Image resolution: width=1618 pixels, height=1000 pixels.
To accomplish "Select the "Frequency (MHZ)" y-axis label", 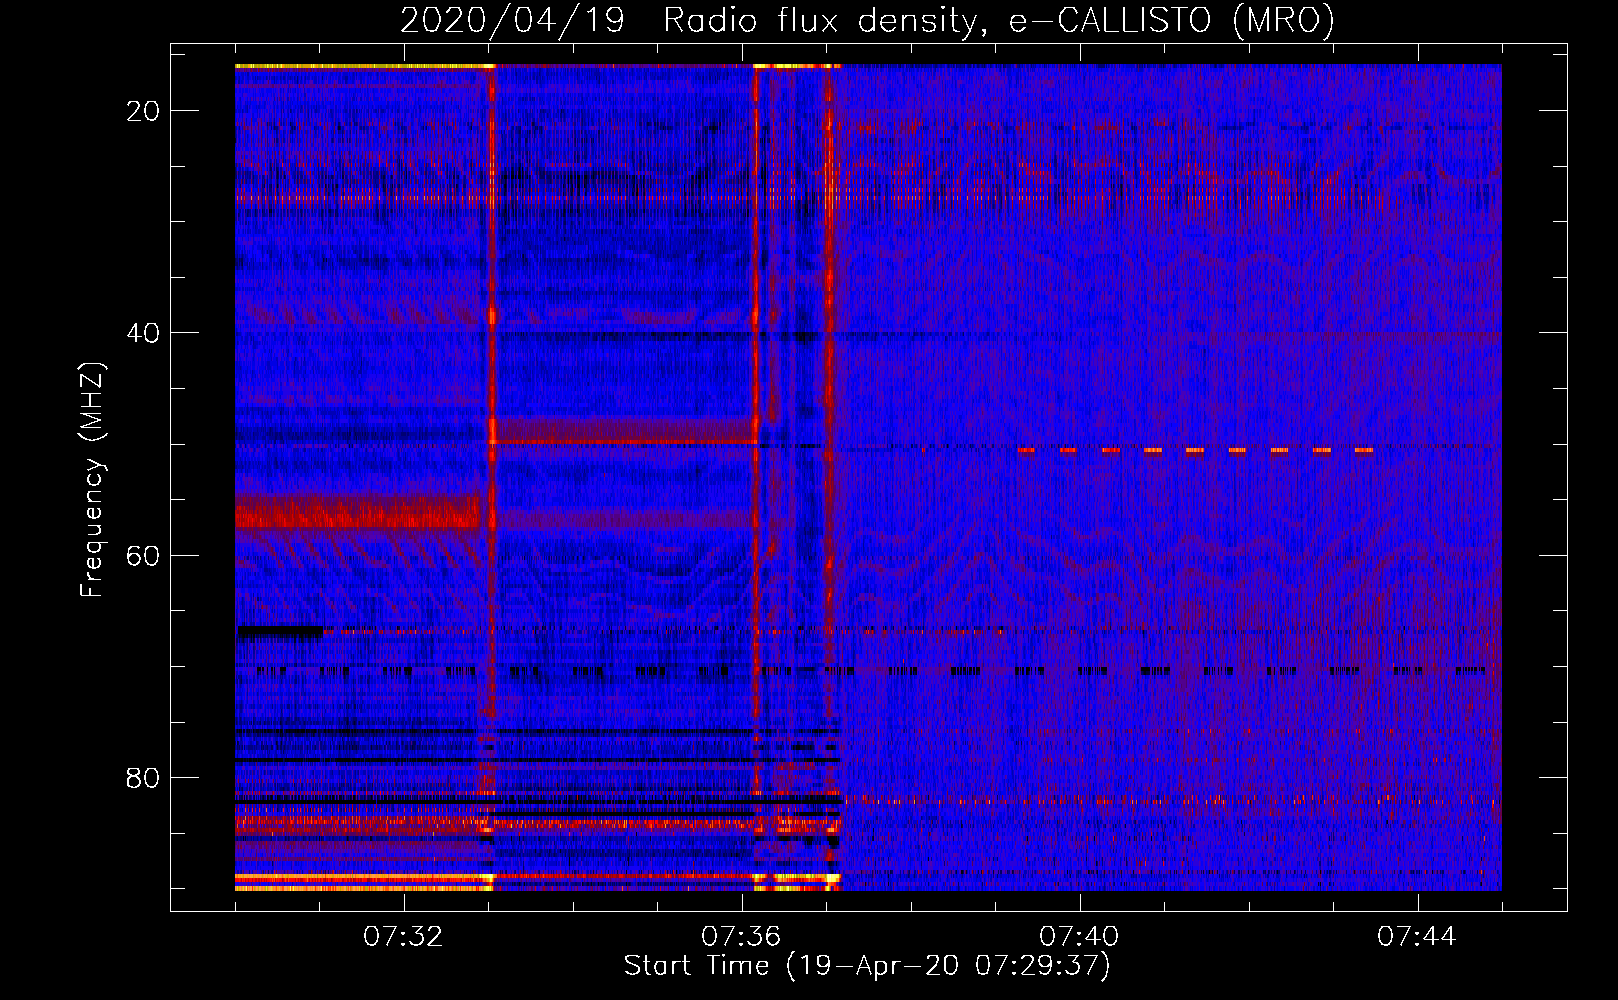I will 92,480.
